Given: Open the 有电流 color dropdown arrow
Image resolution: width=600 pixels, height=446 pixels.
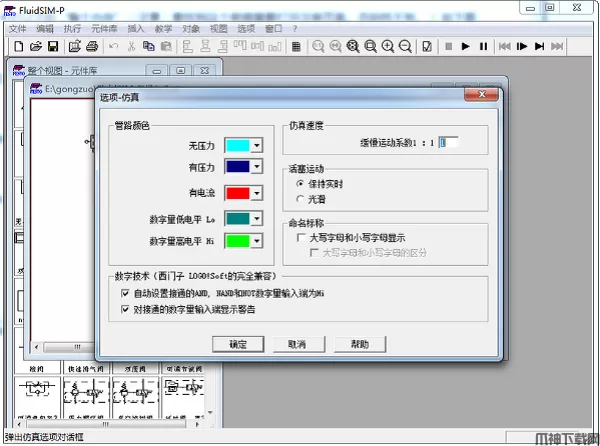Looking at the screenshot, I should [x=257, y=193].
